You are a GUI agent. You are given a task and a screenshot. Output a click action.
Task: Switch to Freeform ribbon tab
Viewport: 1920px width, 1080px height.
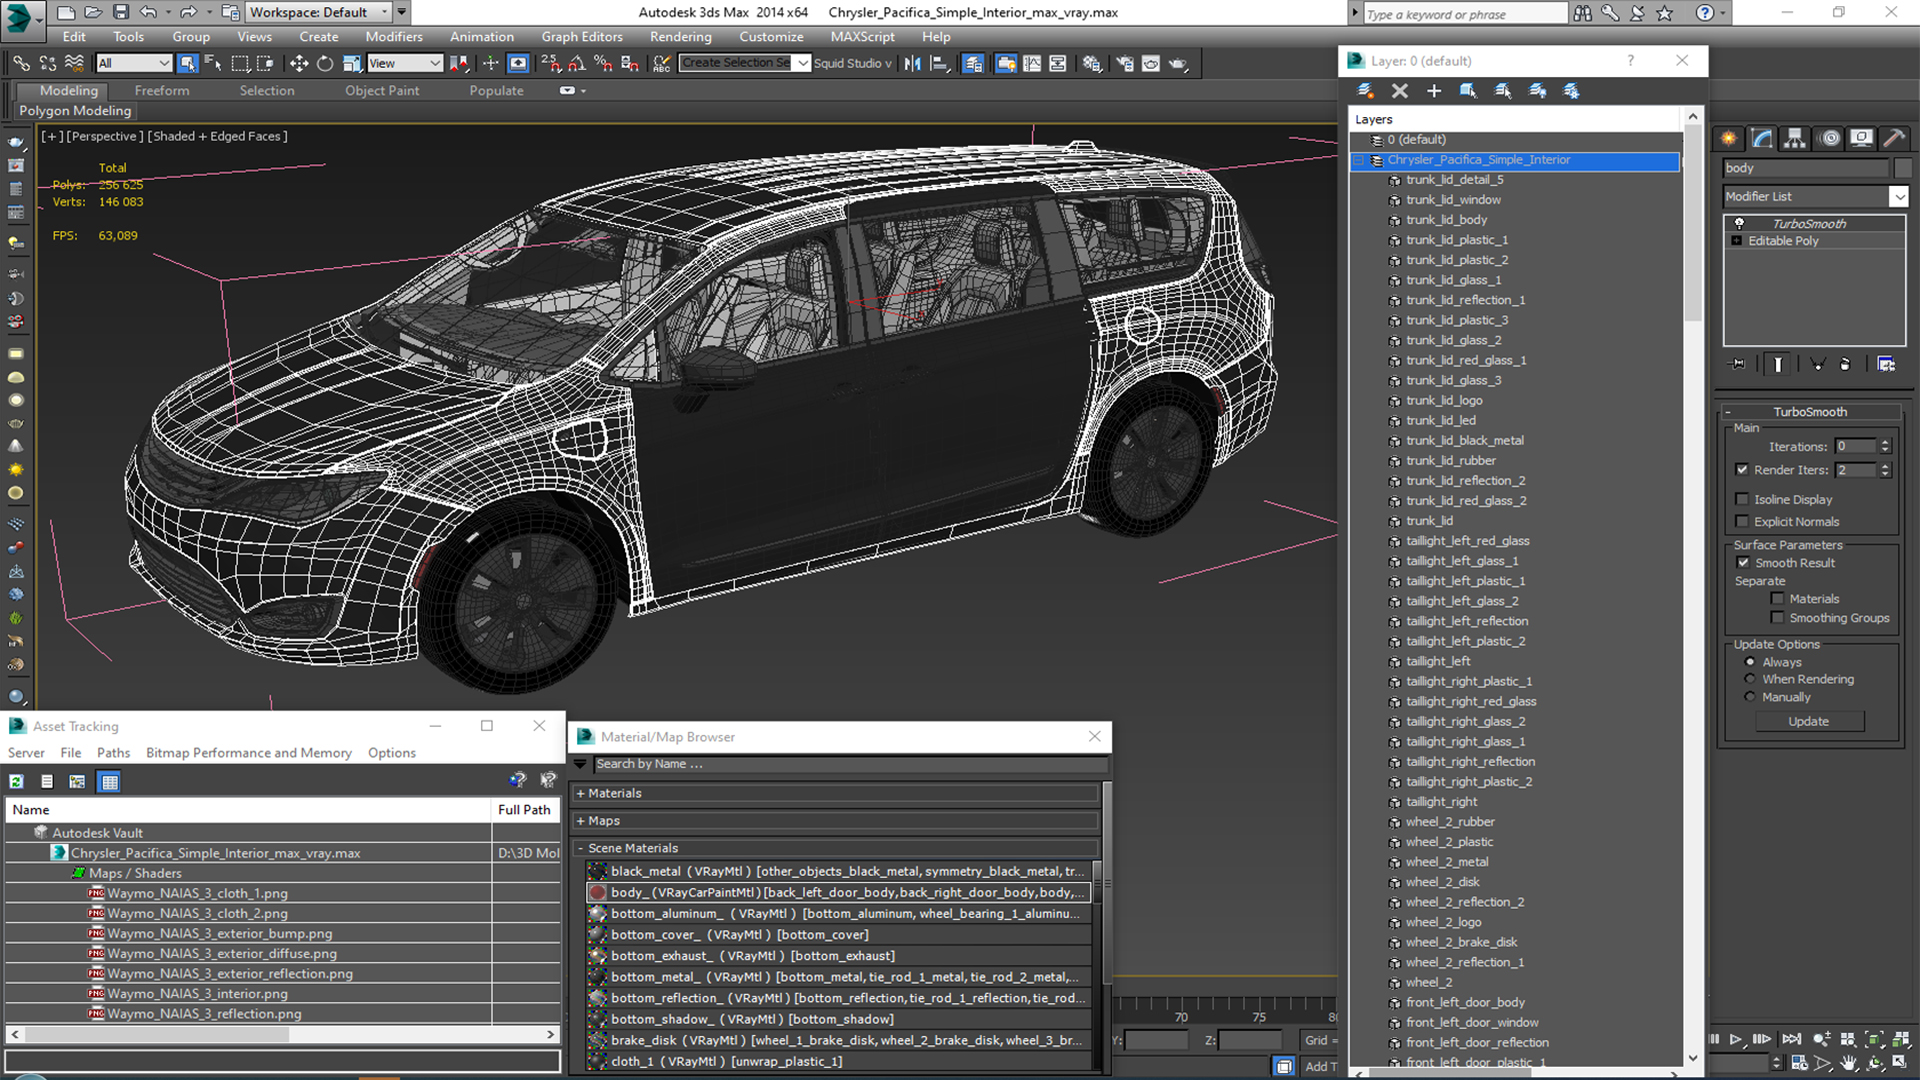[x=162, y=90]
